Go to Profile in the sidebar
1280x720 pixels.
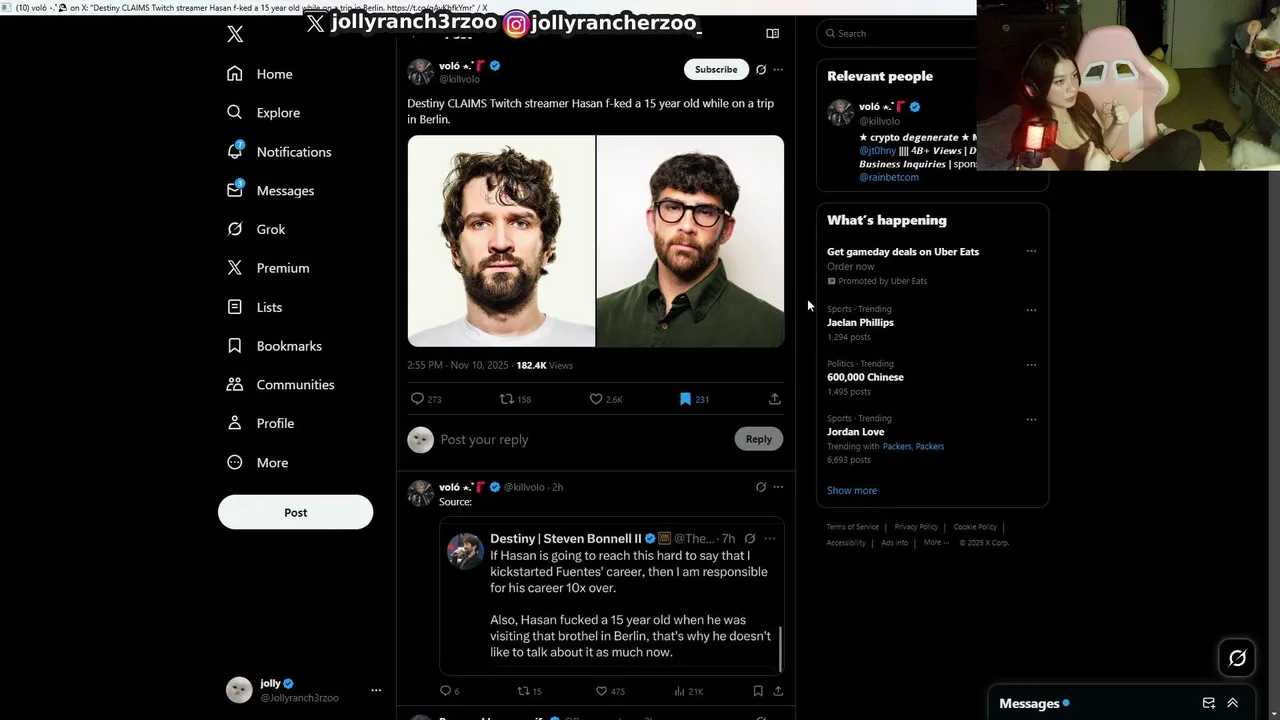(x=260, y=423)
